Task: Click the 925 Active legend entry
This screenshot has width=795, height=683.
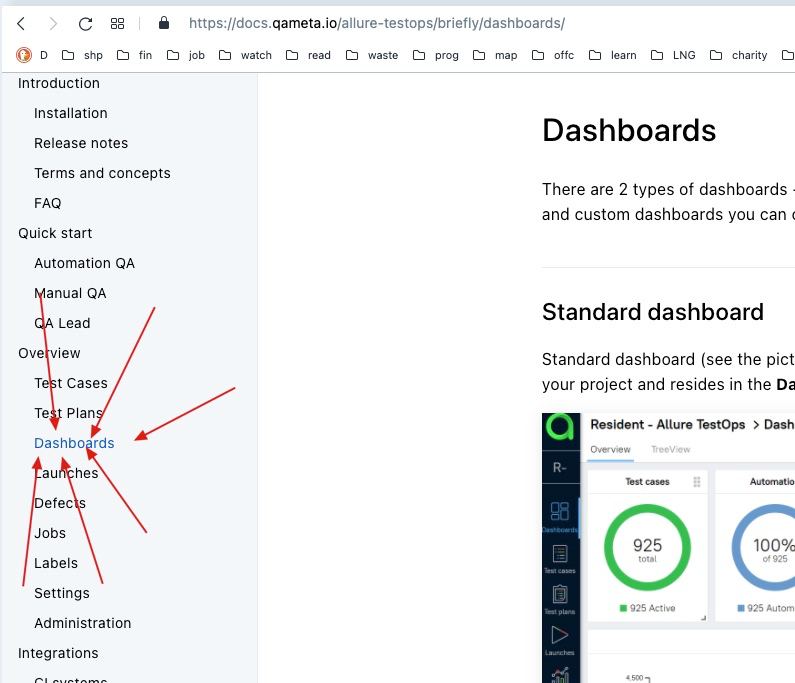Action: click(x=647, y=608)
